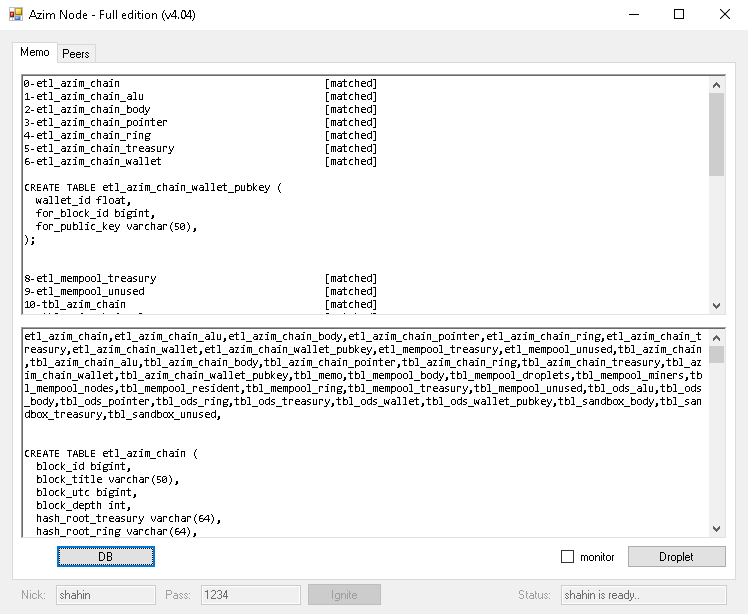Switch to the Peers tab
The width and height of the screenshot is (748, 614).
76,53
